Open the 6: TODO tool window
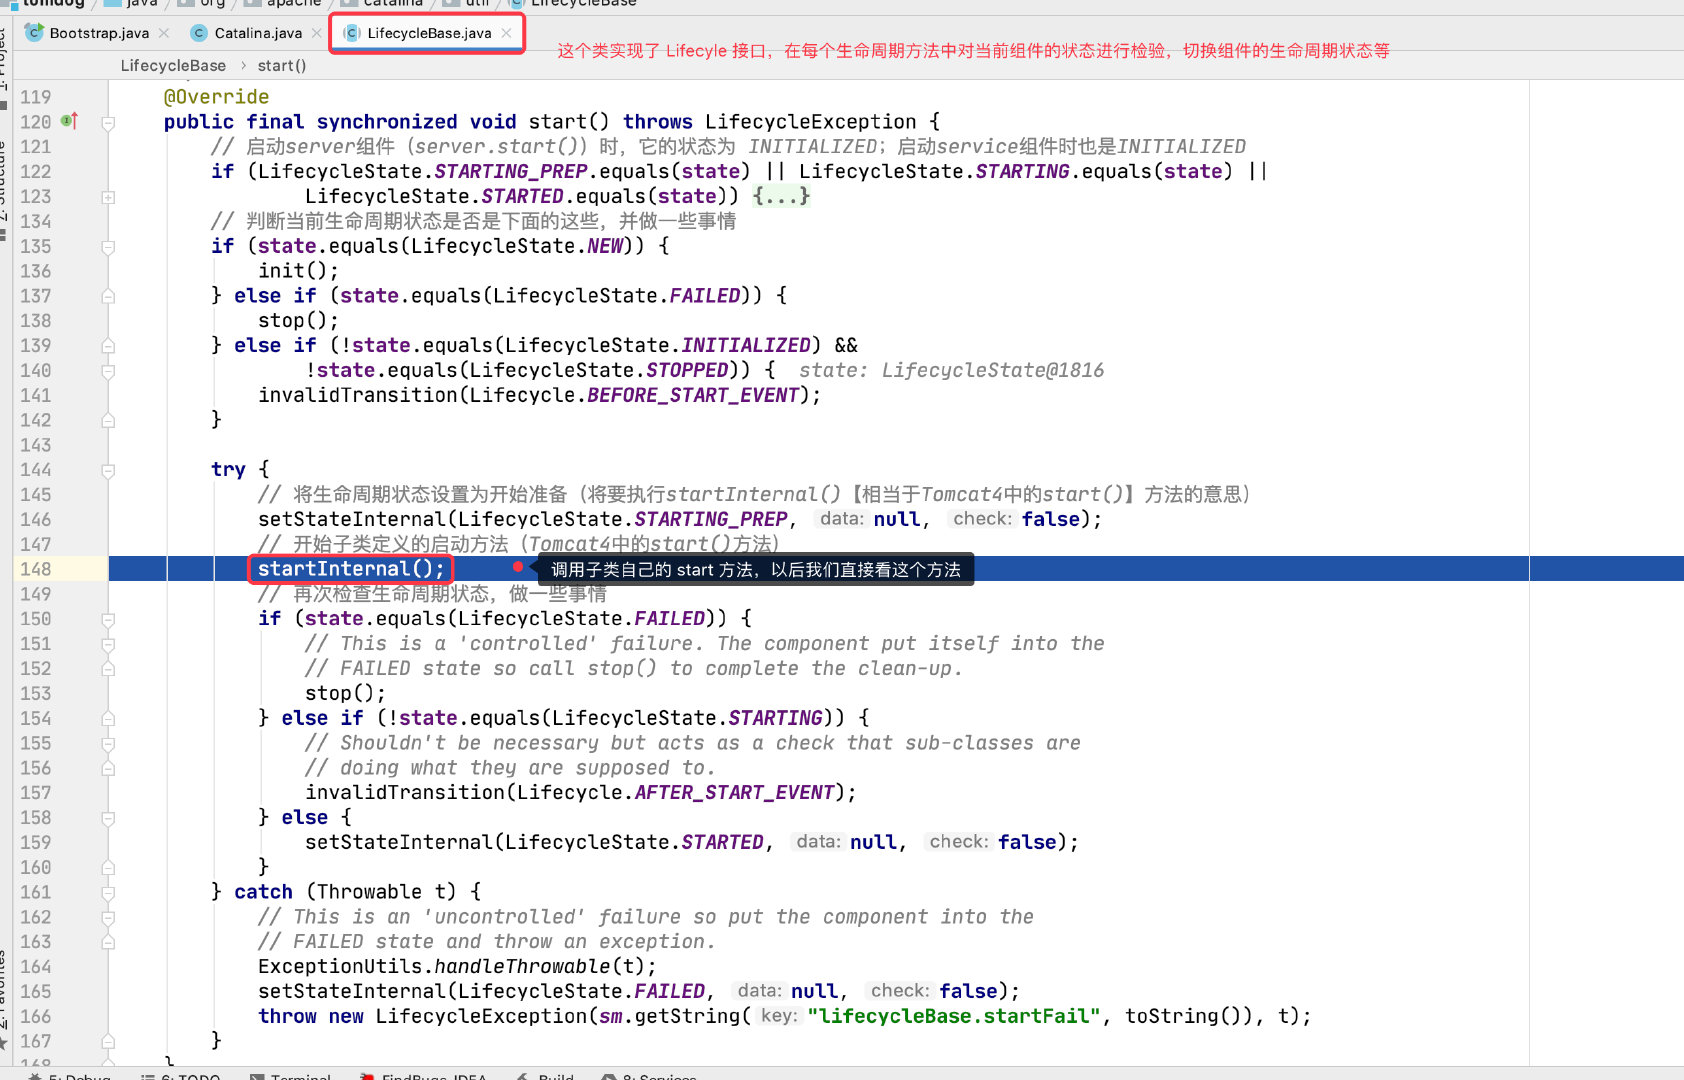Viewport: 1684px width, 1080px height. [181, 1076]
